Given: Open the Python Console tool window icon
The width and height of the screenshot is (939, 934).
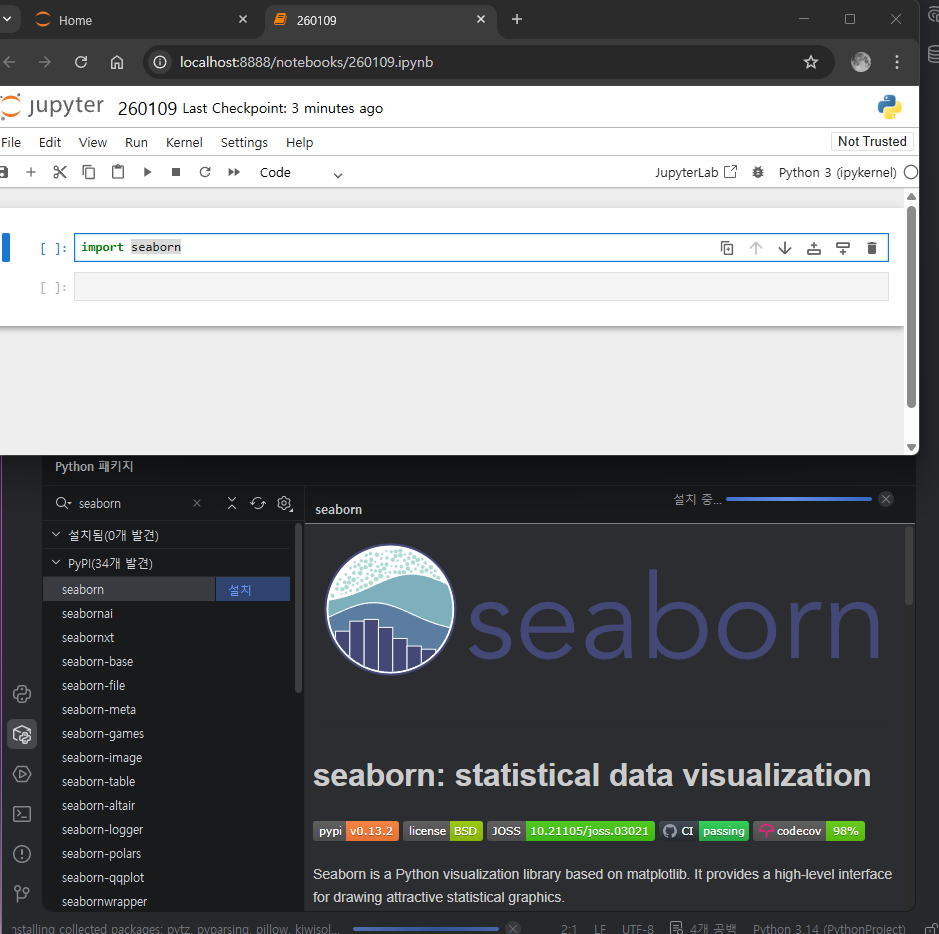Looking at the screenshot, I should tap(22, 694).
